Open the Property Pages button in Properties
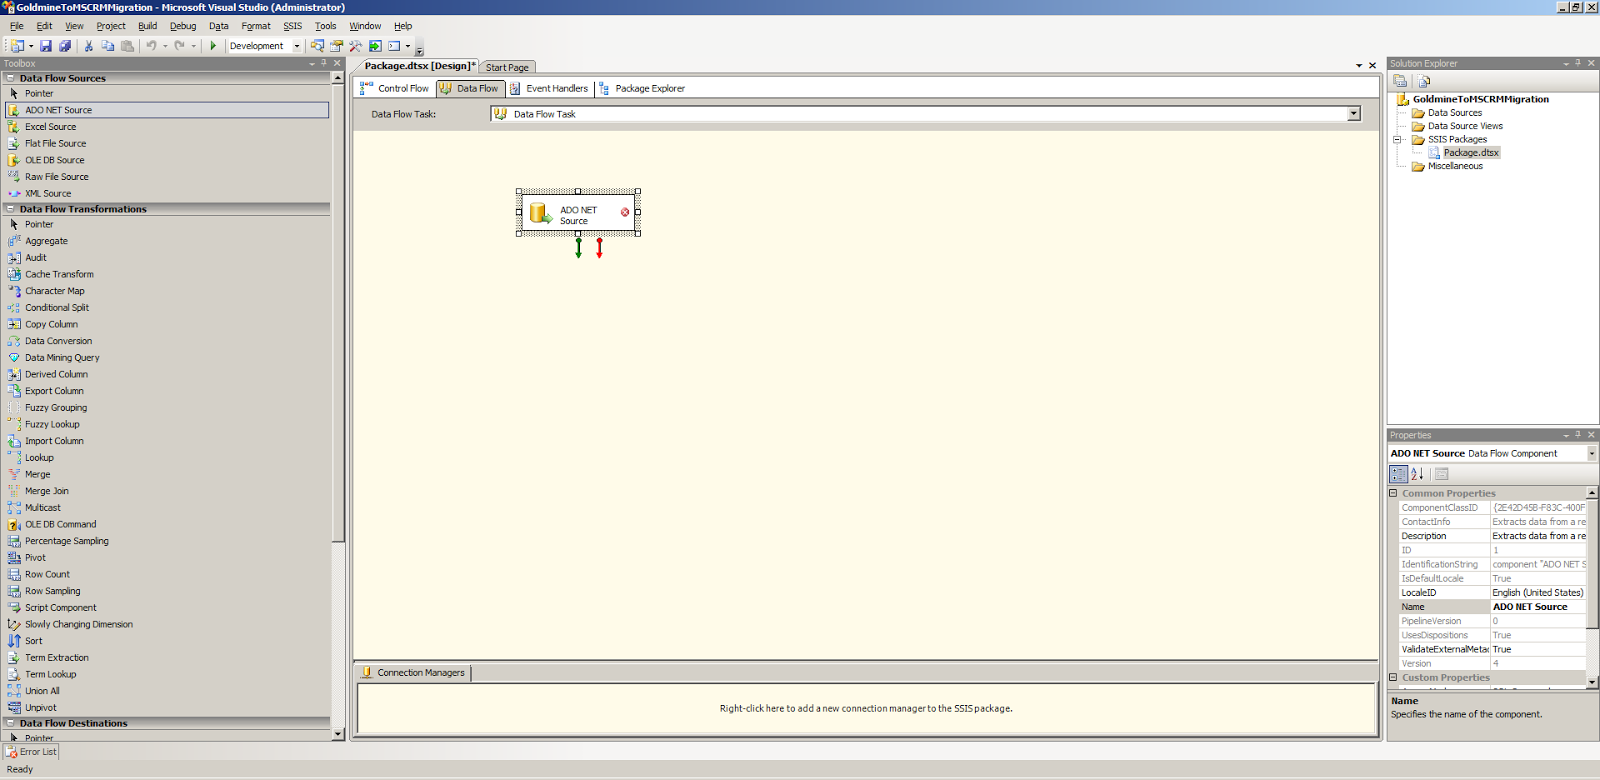Viewport: 1600px width, 780px height. (x=1442, y=474)
